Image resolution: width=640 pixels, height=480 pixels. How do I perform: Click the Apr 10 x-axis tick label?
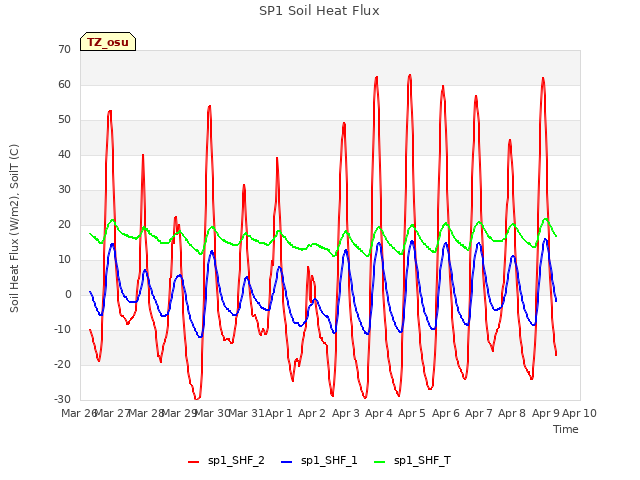580,413
